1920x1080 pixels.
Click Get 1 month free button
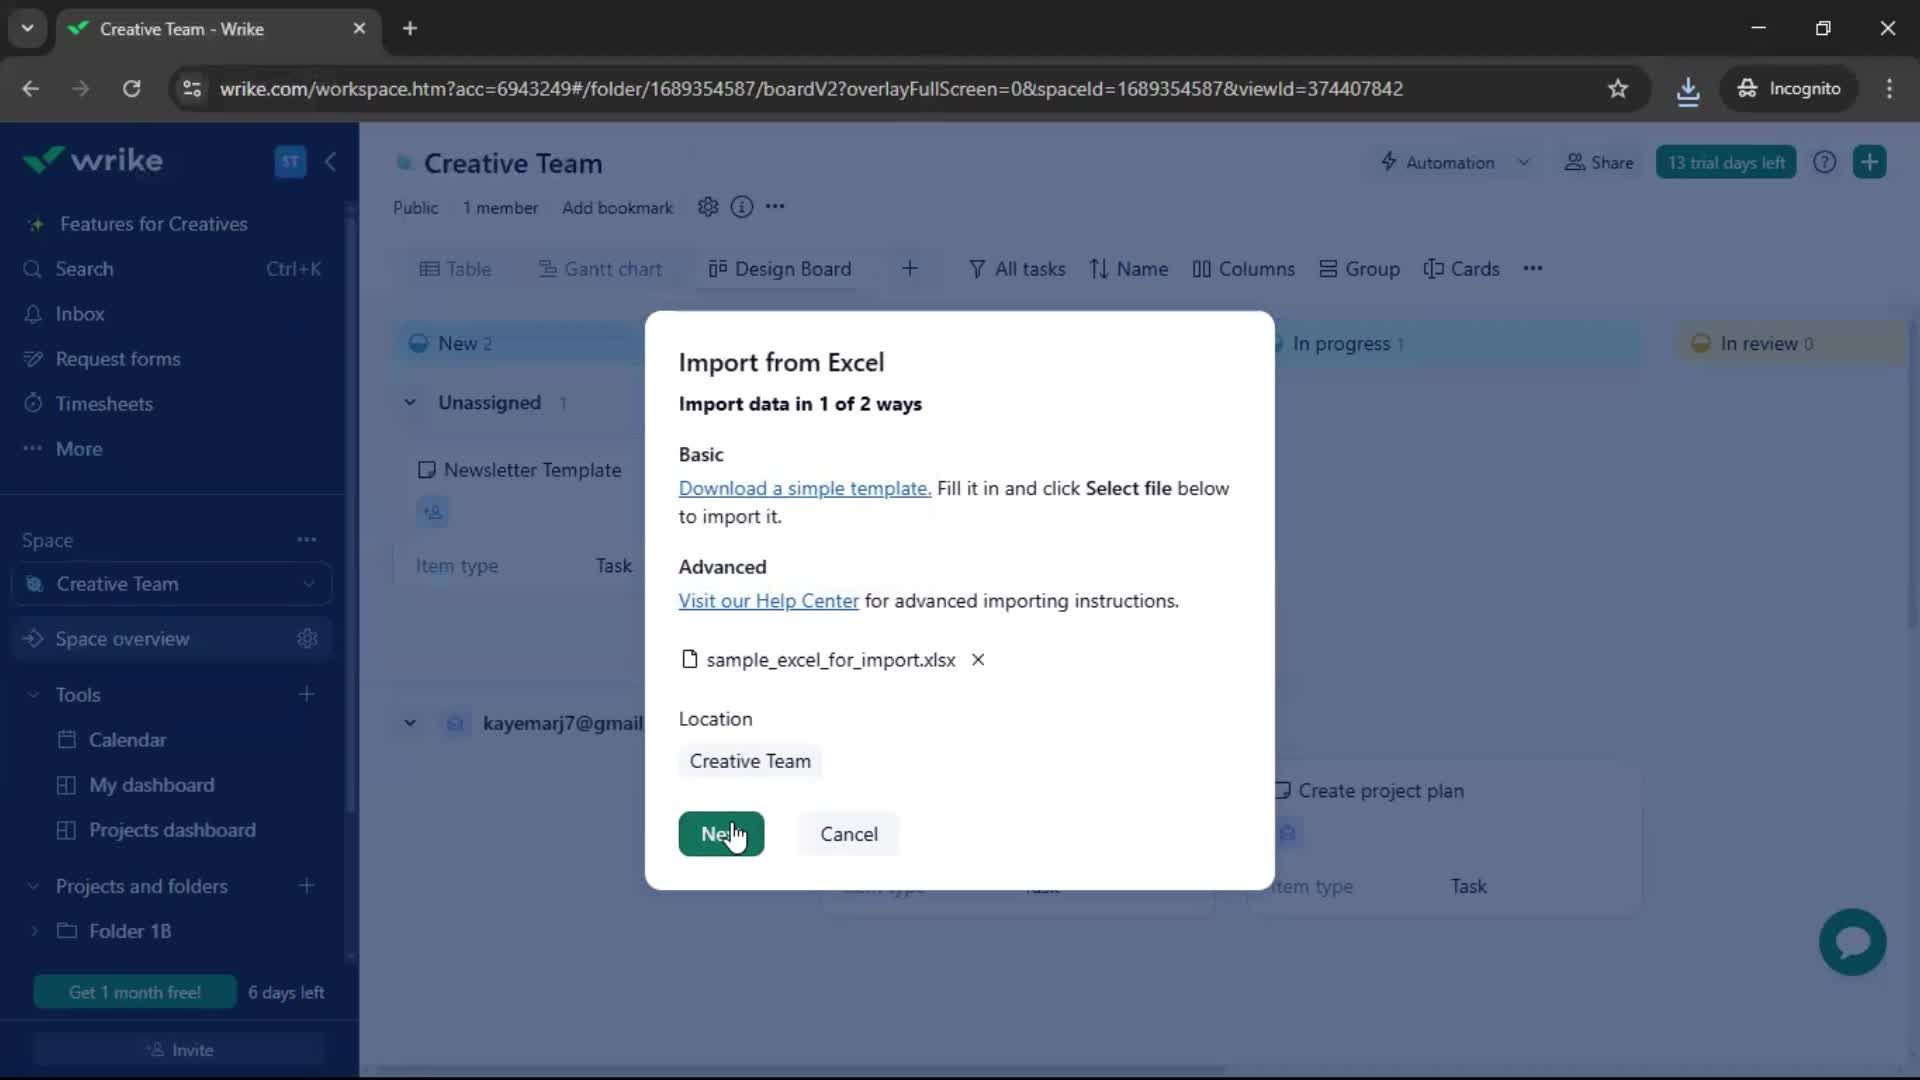pos(135,992)
